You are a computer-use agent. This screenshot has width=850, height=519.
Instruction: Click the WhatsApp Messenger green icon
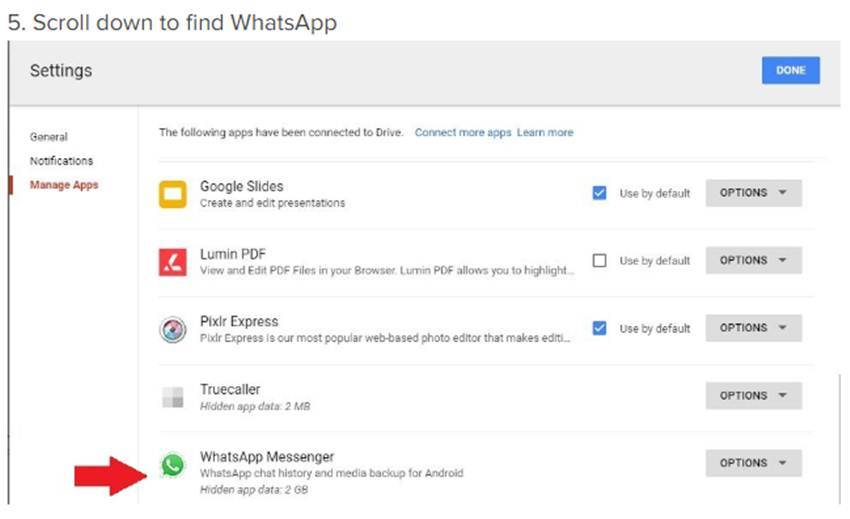pos(173,464)
